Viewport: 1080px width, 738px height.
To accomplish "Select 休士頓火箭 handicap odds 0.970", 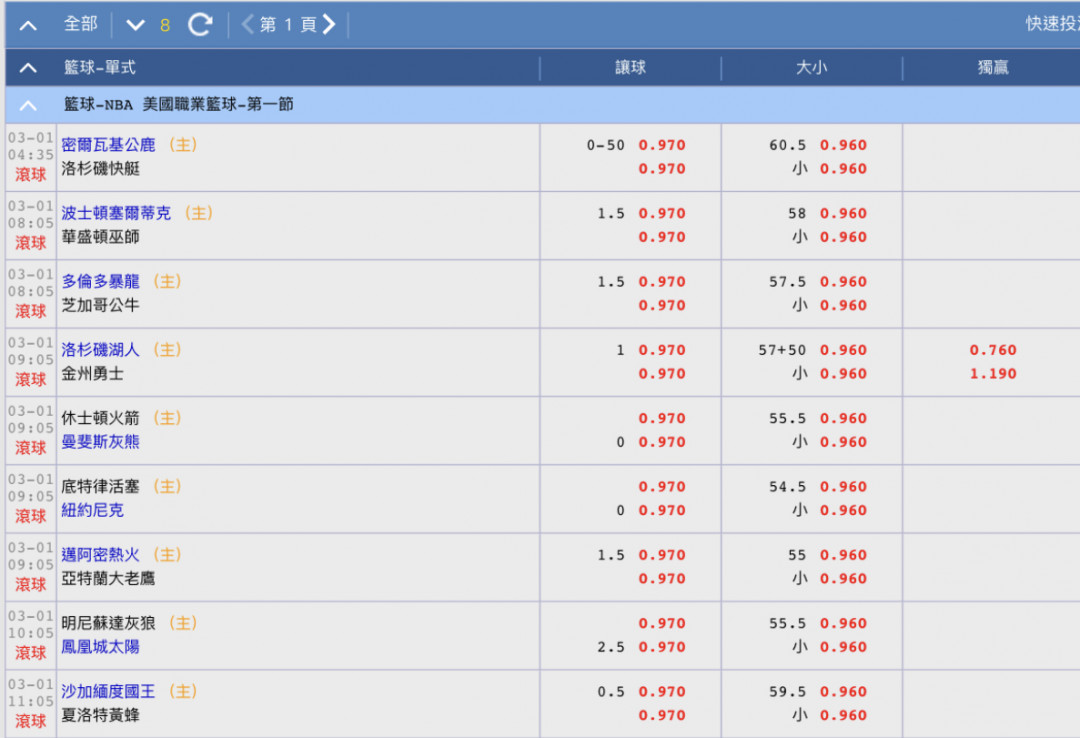I will (662, 418).
